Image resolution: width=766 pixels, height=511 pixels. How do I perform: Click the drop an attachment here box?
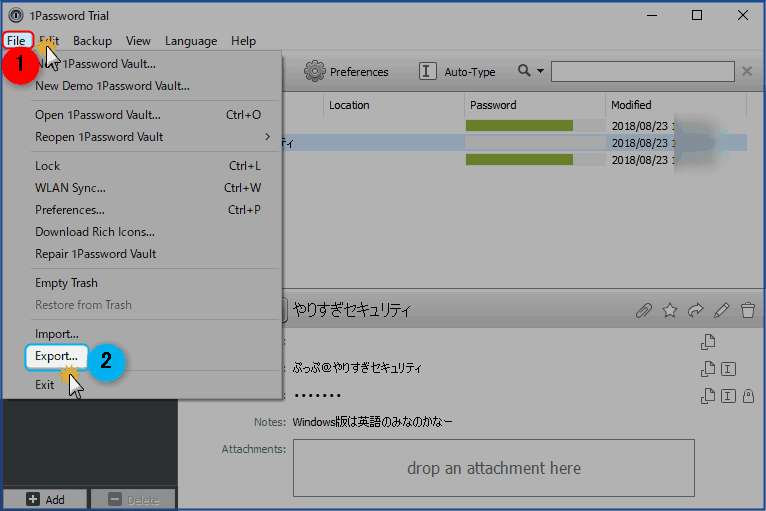tap(494, 468)
